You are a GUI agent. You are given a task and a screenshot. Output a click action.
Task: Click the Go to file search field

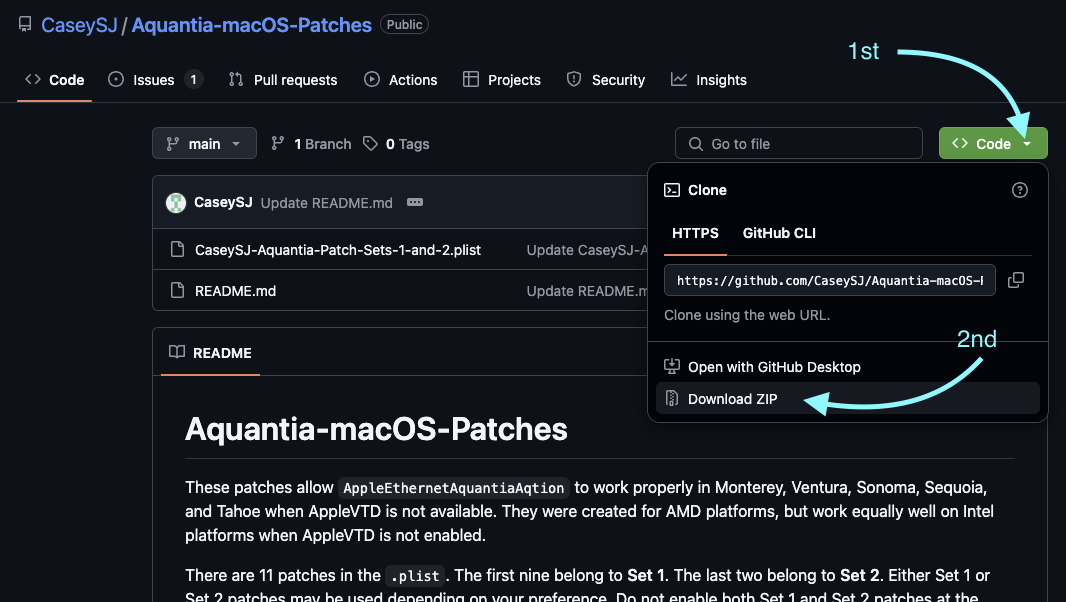pyautogui.click(x=798, y=144)
